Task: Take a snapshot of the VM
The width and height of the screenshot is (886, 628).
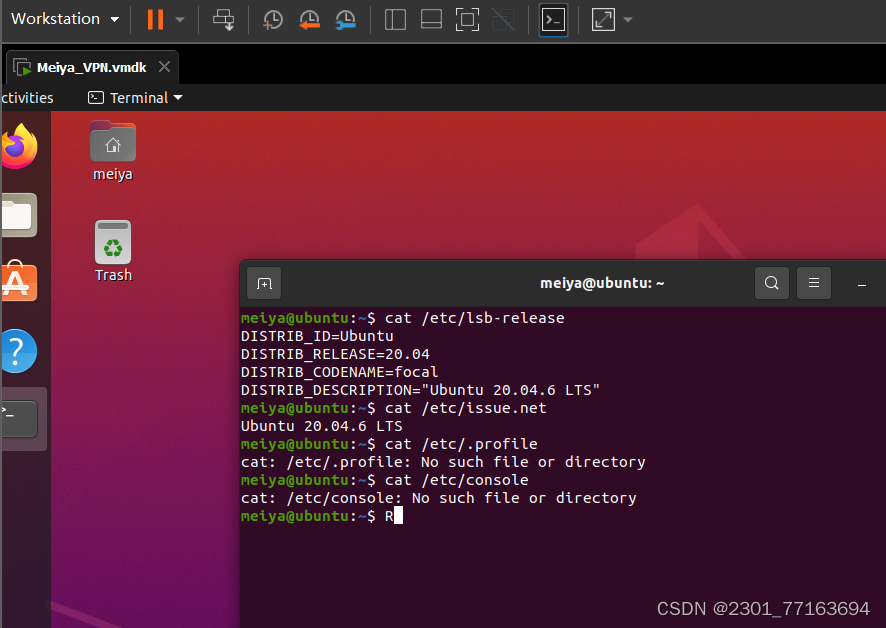Action: click(x=273, y=20)
